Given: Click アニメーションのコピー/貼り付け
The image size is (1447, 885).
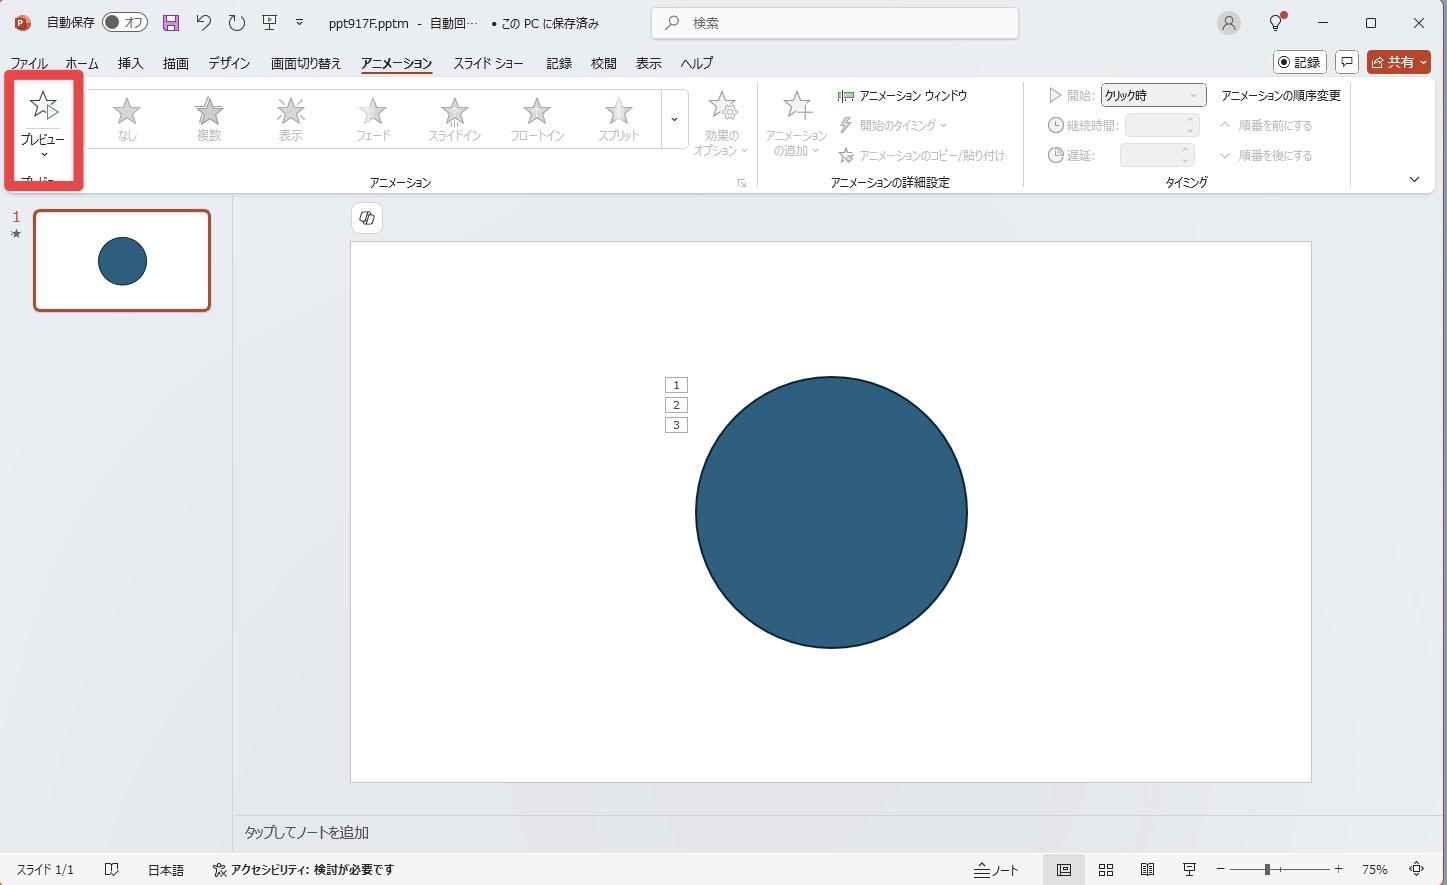Looking at the screenshot, I should (921, 156).
